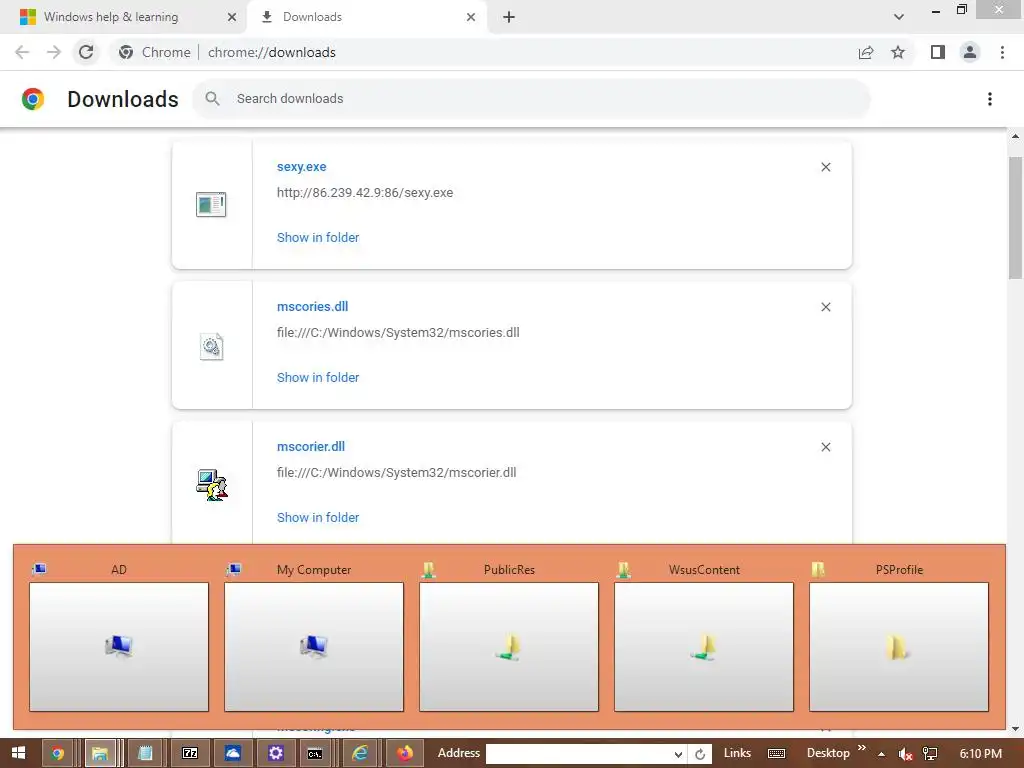Click the sexy.exe file icon
This screenshot has height=768, width=1024.
coord(211,204)
